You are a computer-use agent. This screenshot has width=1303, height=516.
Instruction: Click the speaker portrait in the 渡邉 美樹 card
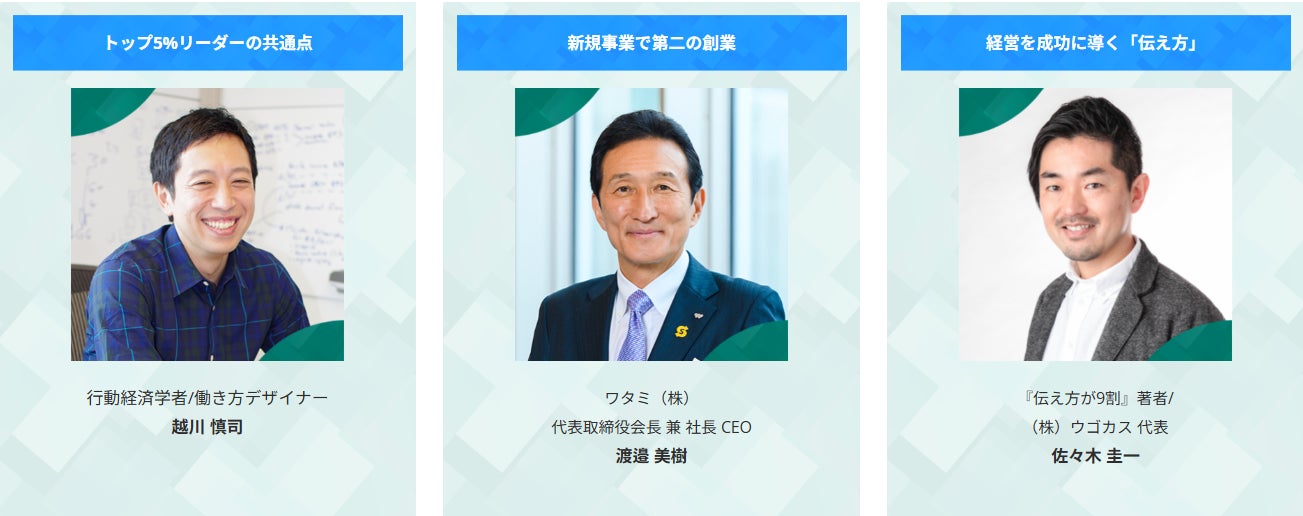pos(651,224)
